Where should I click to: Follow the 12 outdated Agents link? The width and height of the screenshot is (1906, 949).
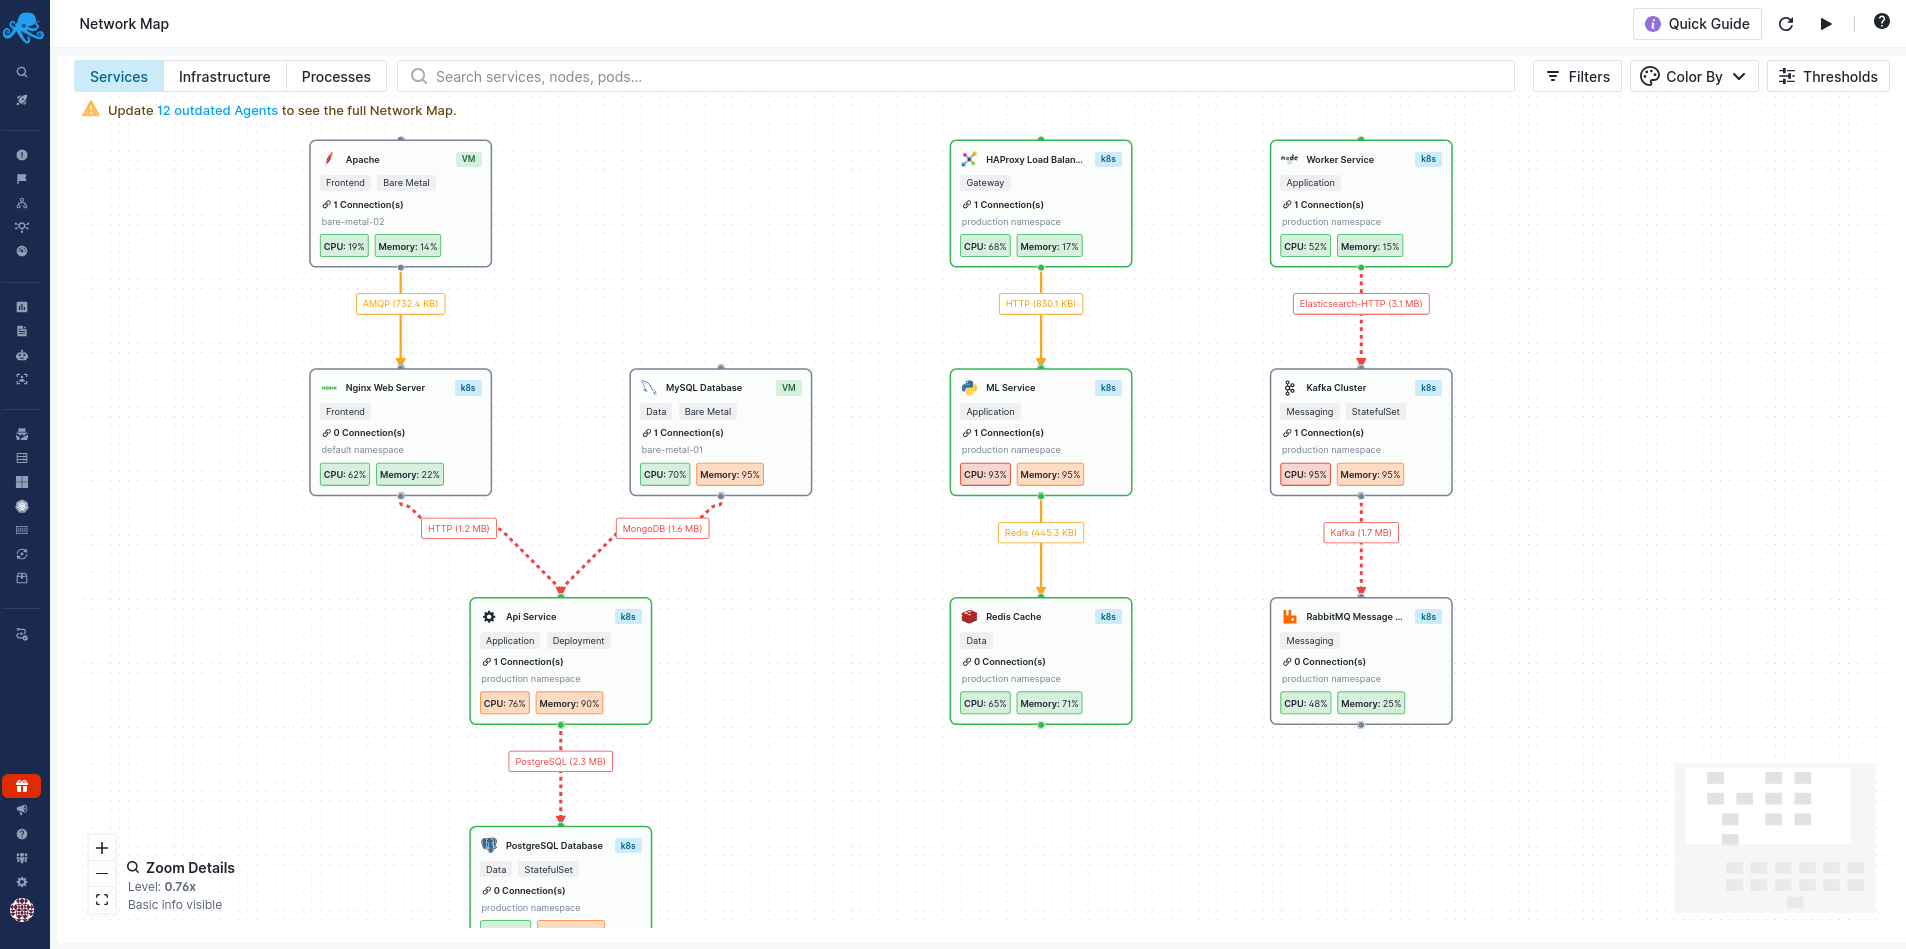pyautogui.click(x=217, y=111)
